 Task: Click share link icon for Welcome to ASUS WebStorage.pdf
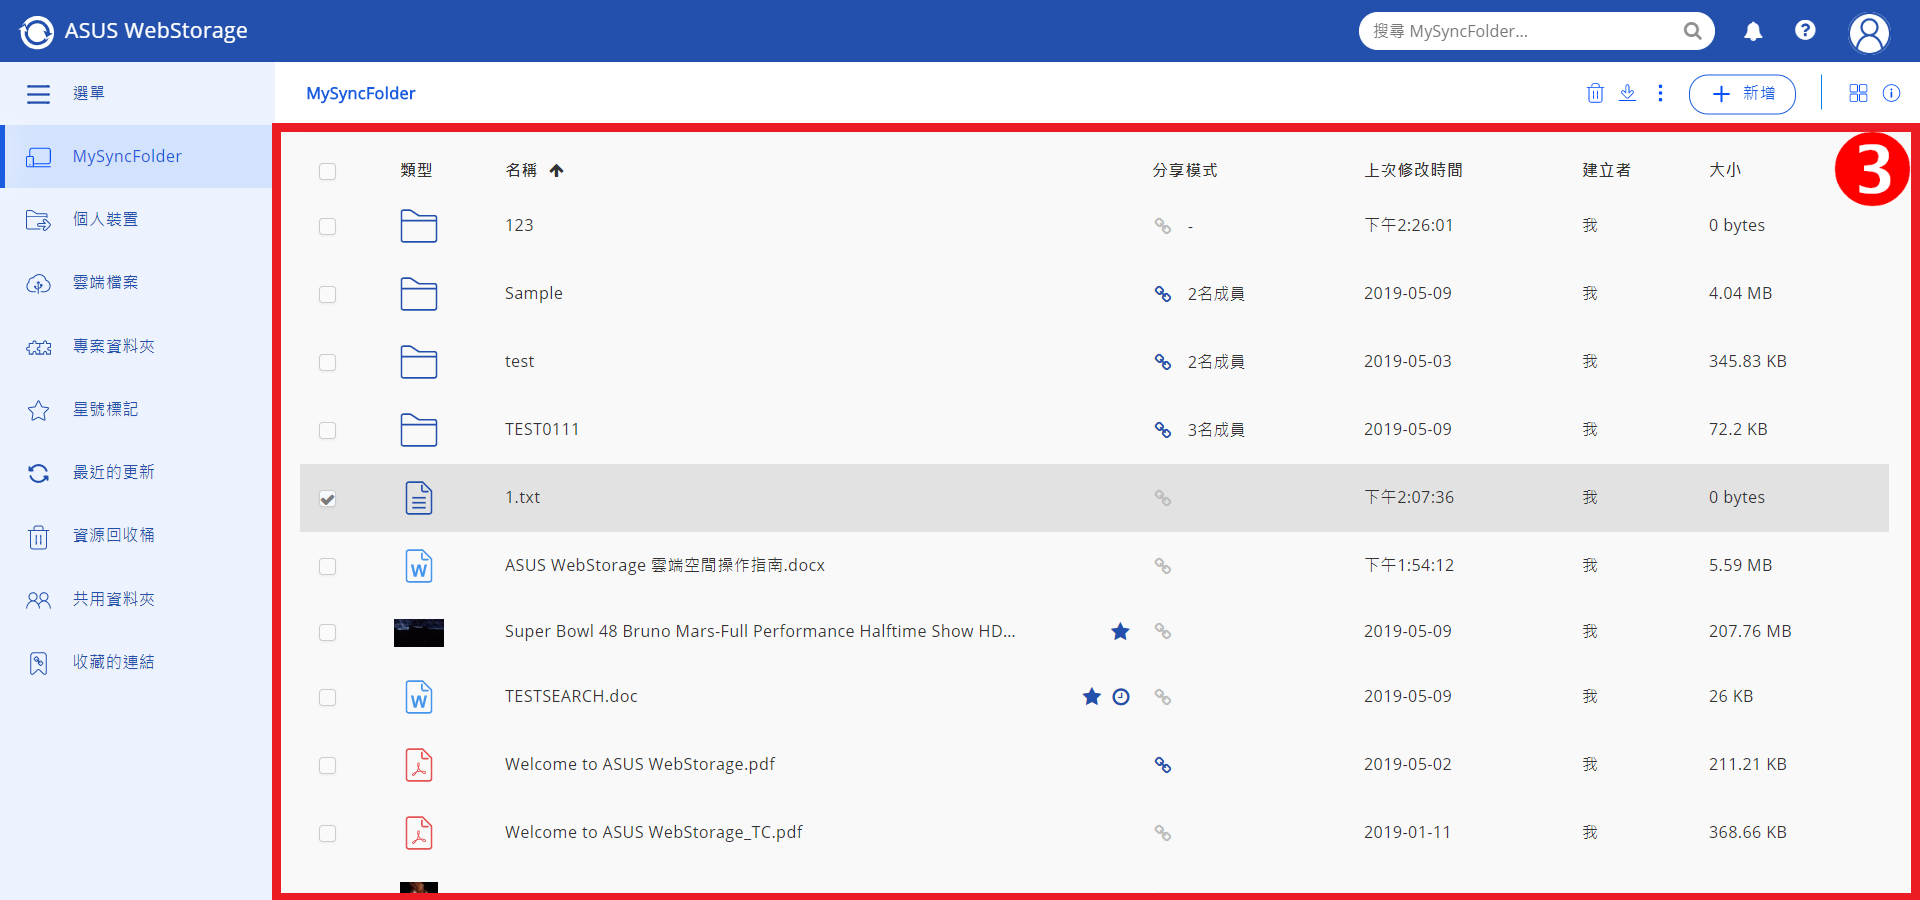click(1163, 765)
